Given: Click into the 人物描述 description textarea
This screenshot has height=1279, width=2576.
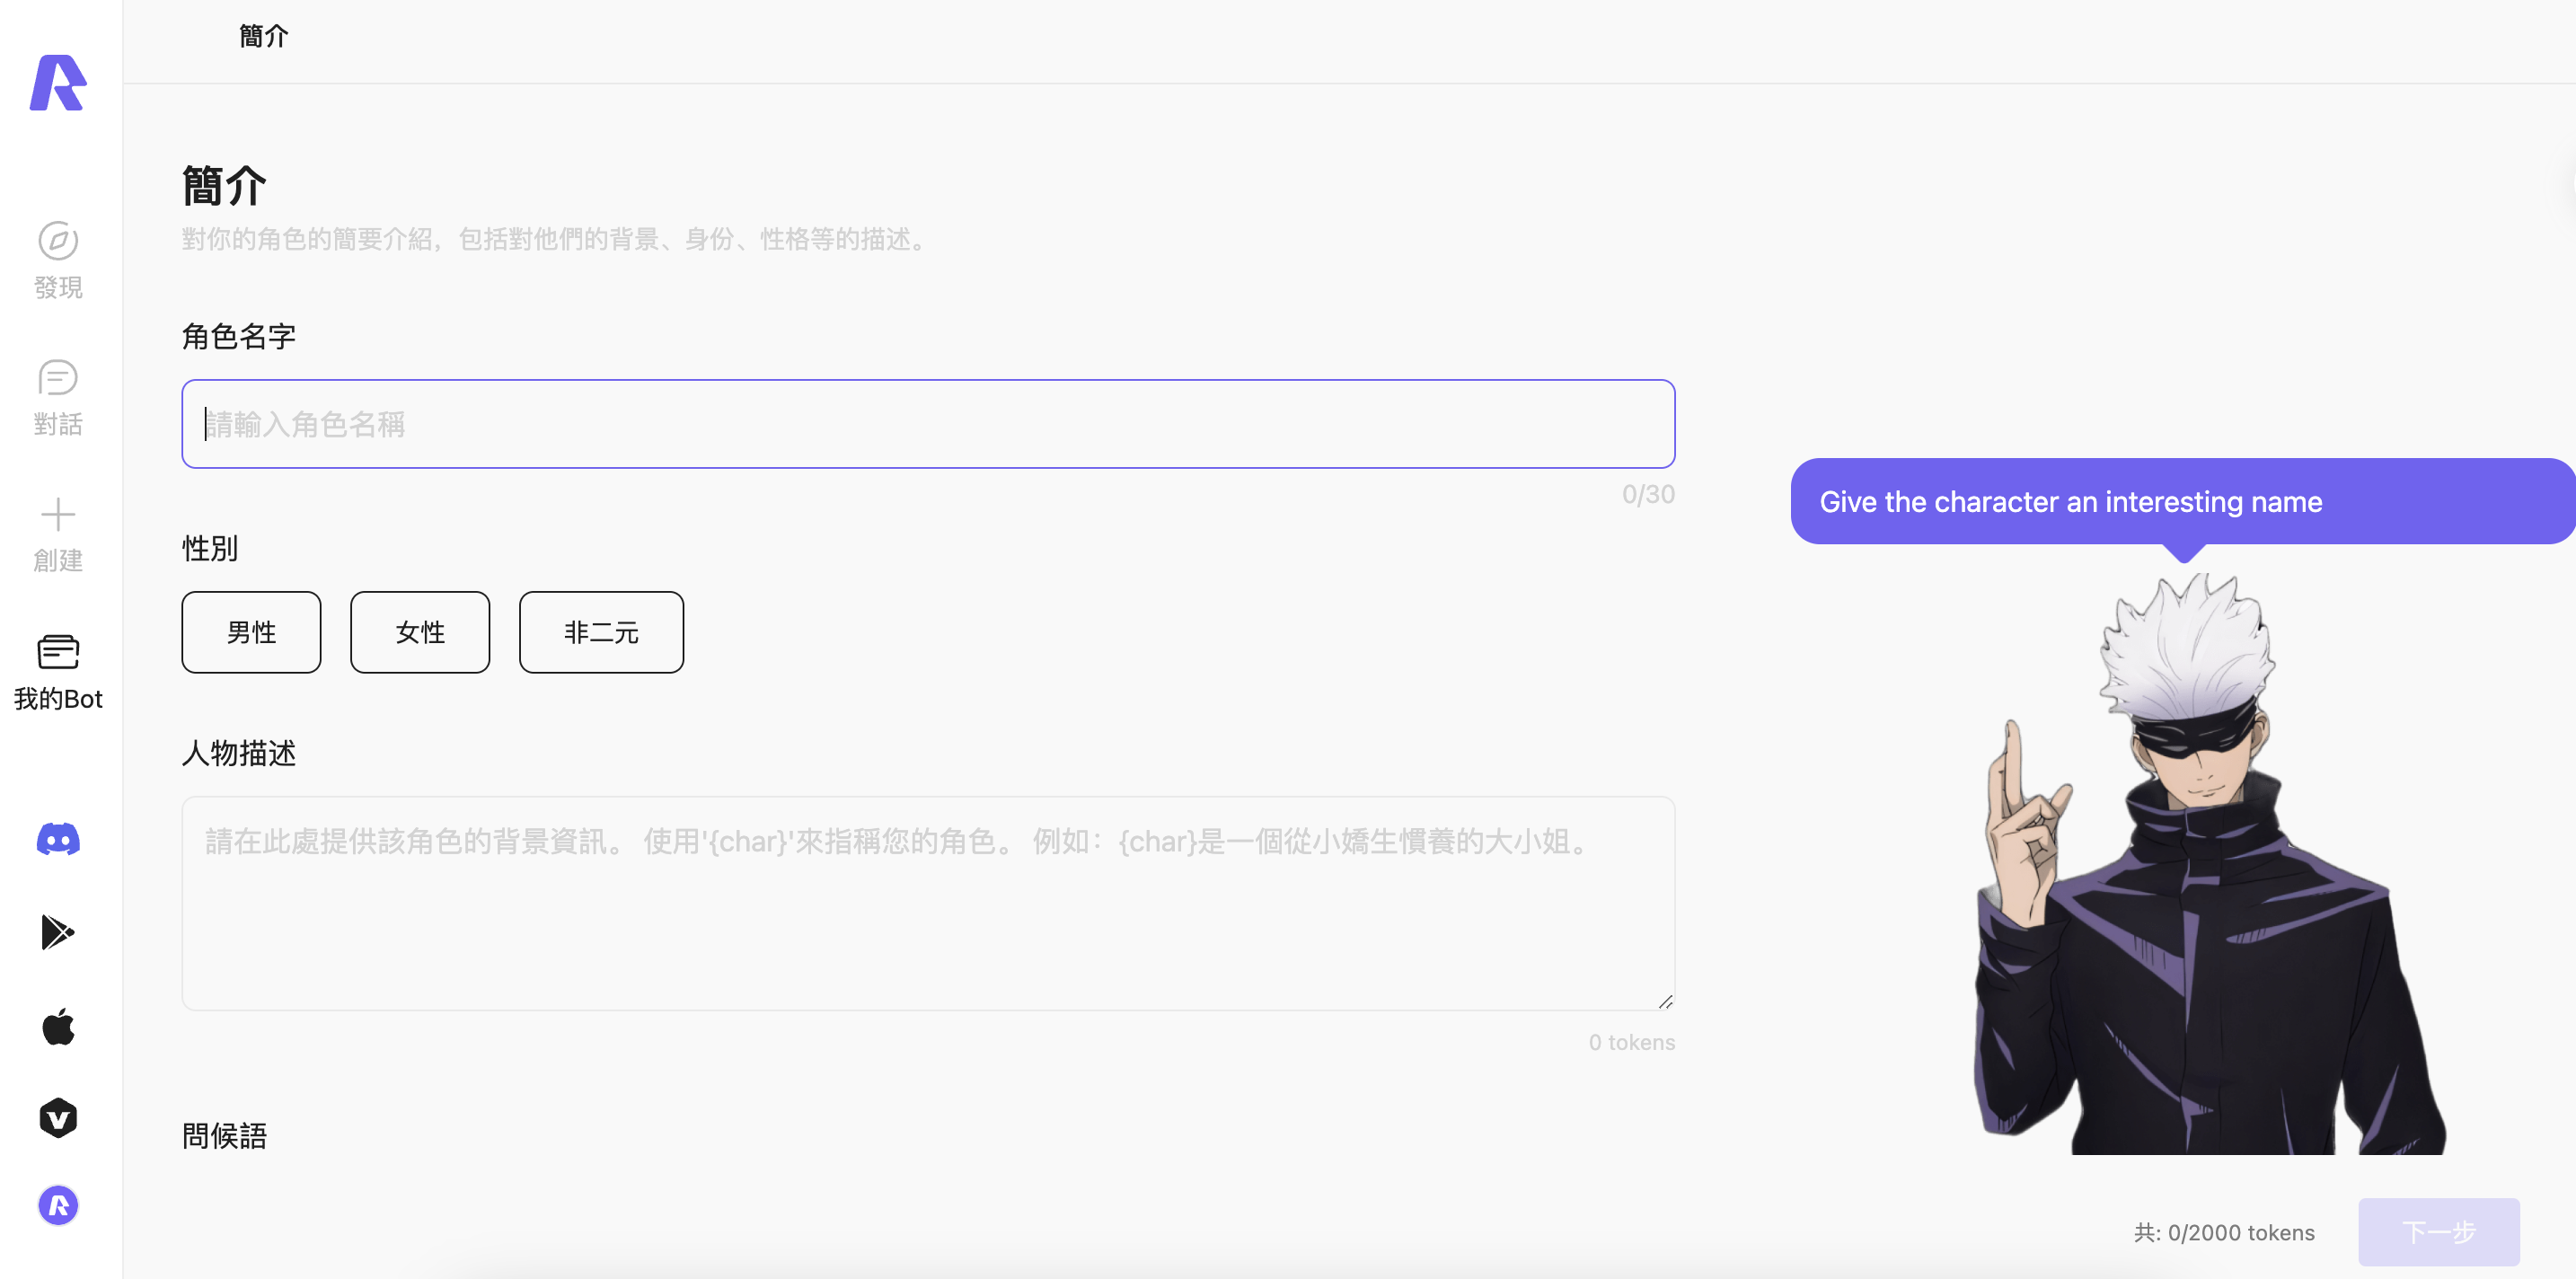Looking at the screenshot, I should tap(927, 903).
